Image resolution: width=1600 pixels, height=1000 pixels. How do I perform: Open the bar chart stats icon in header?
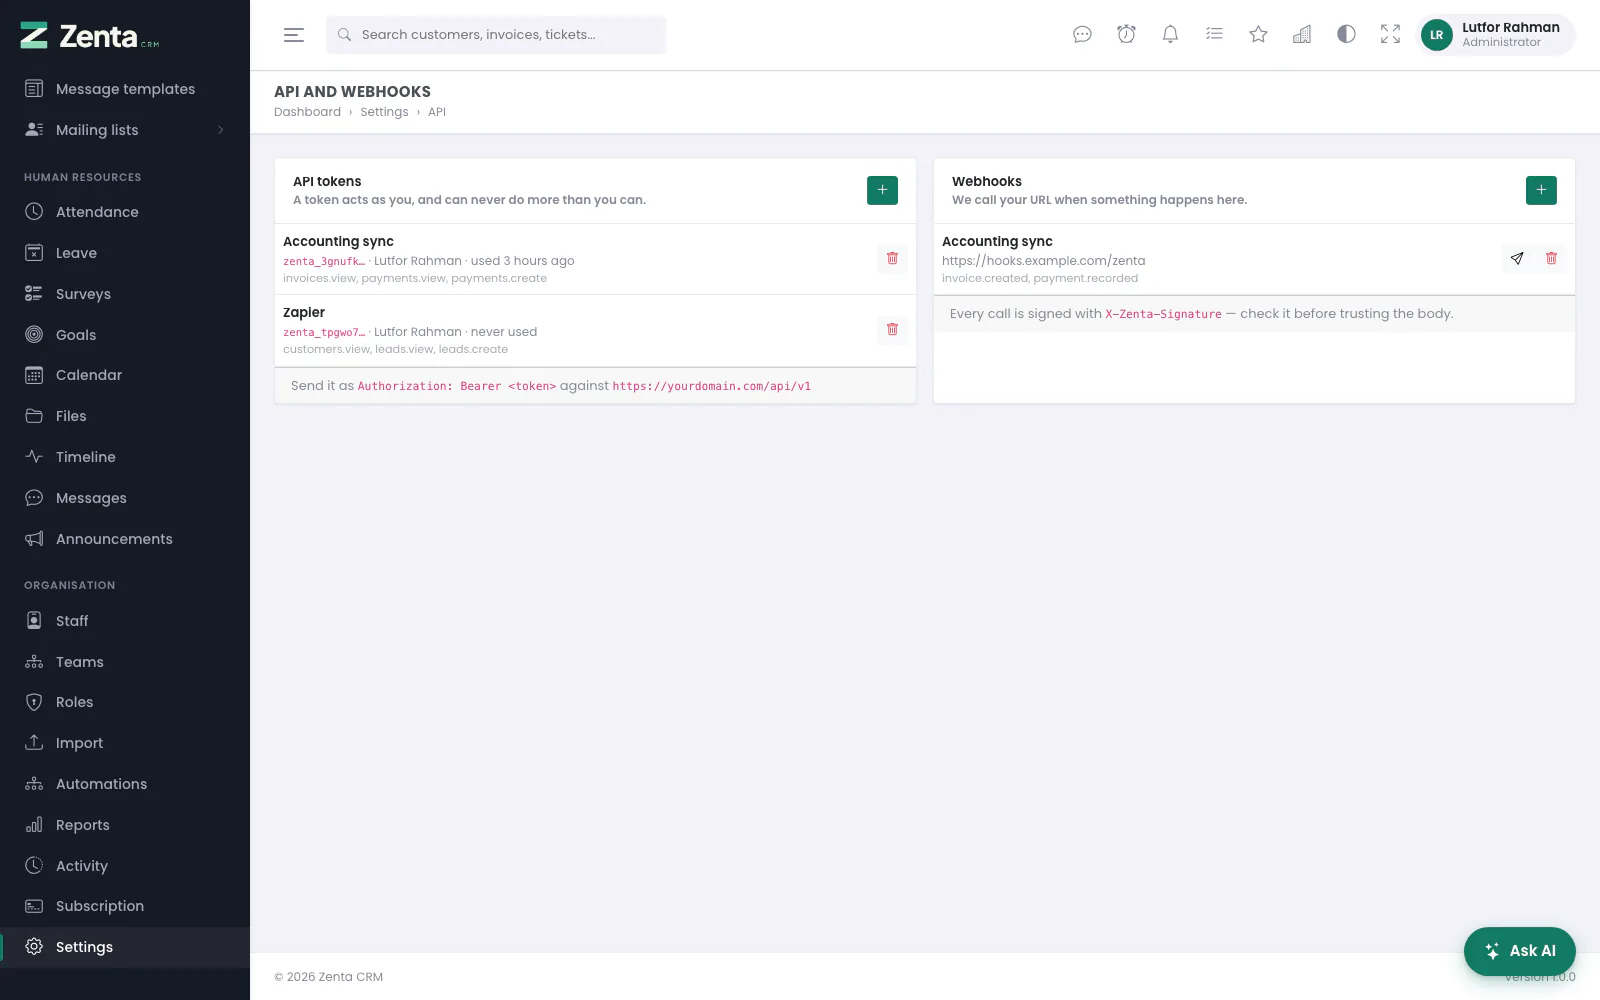[1302, 35]
